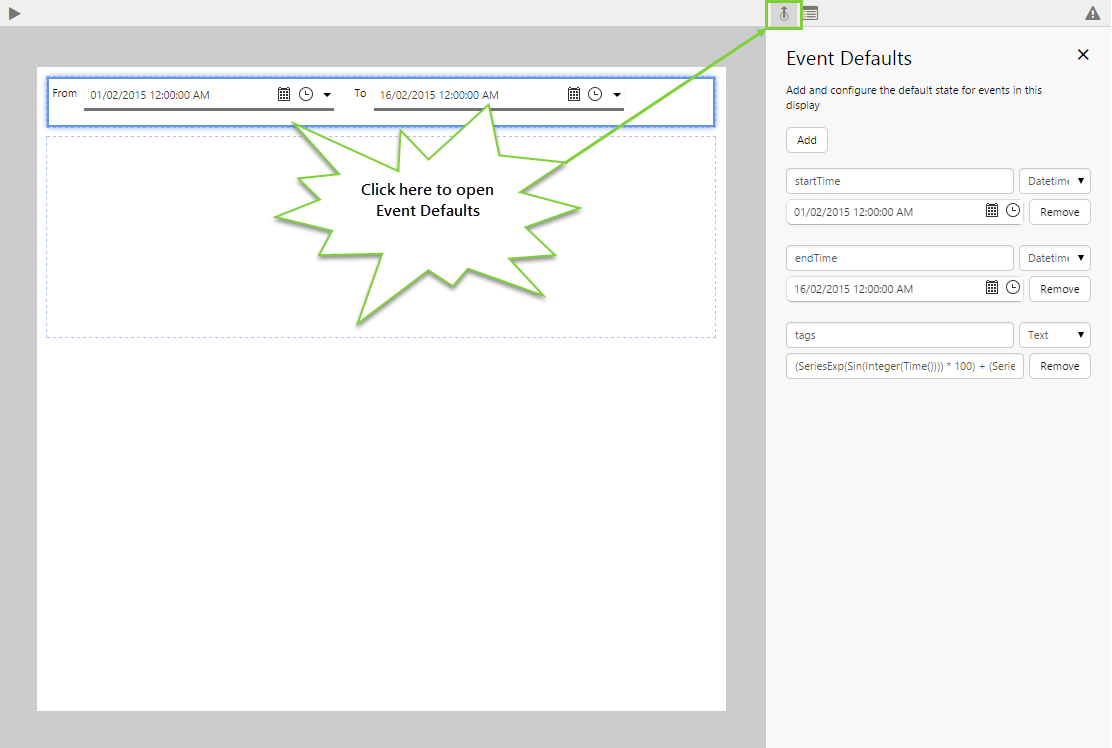Click the warning triangle icon
The height and width of the screenshot is (748, 1112).
[x=1093, y=14]
